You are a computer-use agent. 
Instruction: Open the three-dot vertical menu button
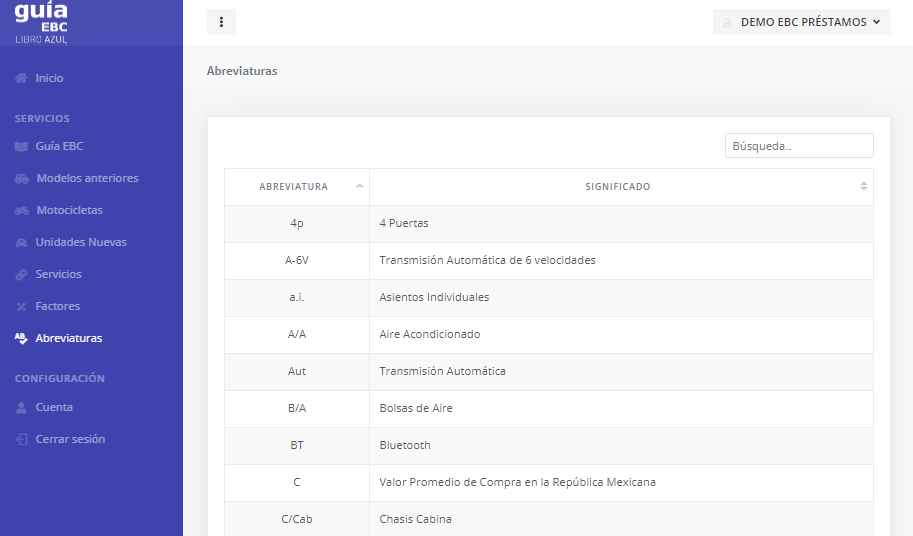[221, 22]
